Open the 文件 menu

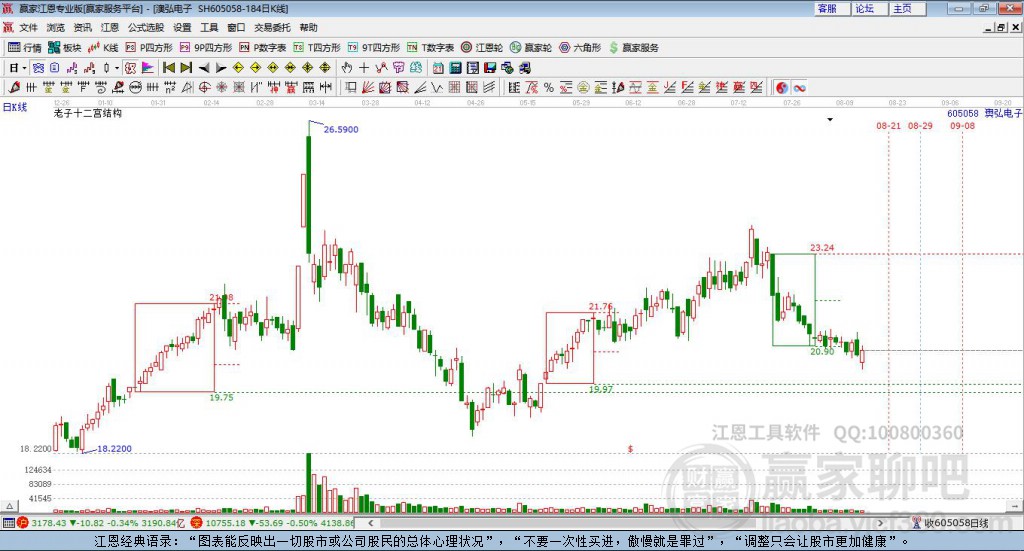(x=28, y=27)
